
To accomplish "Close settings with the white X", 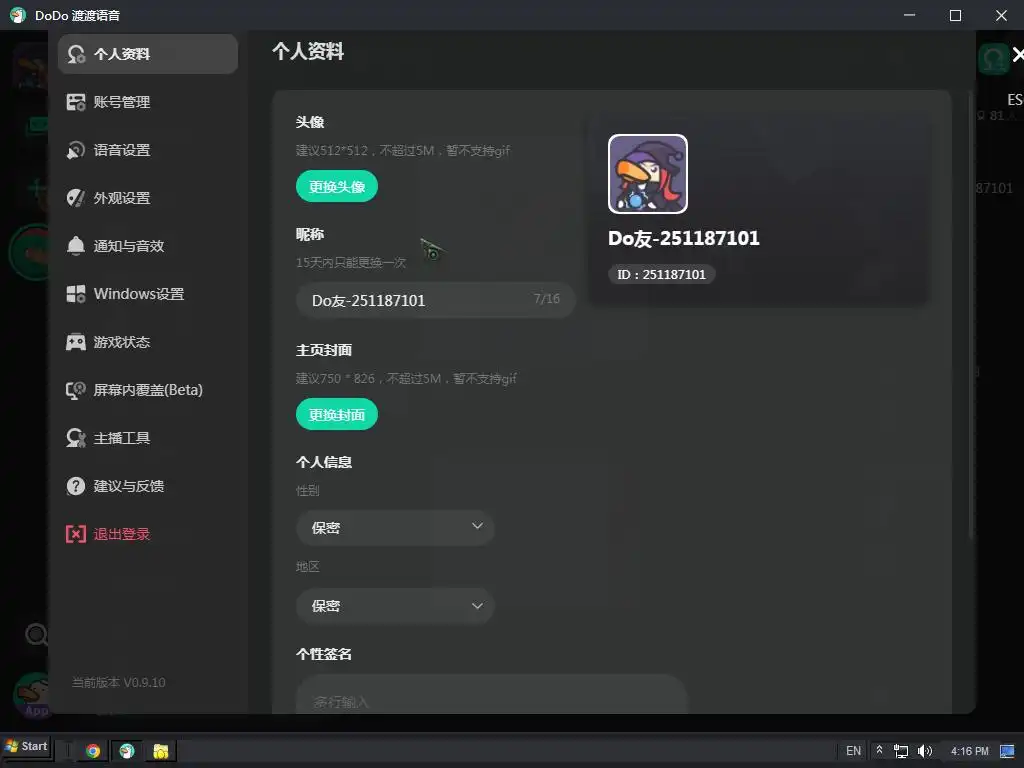I will [1017, 55].
